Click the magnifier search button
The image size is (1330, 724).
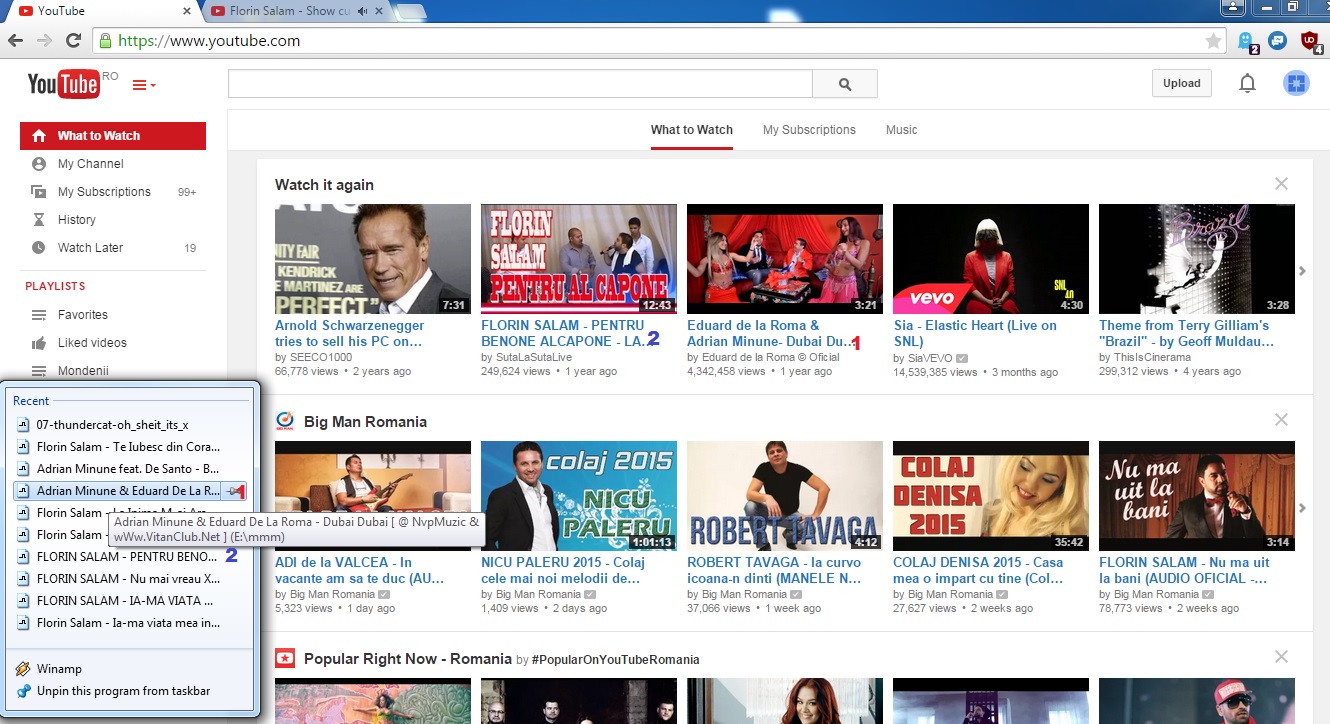(x=845, y=84)
